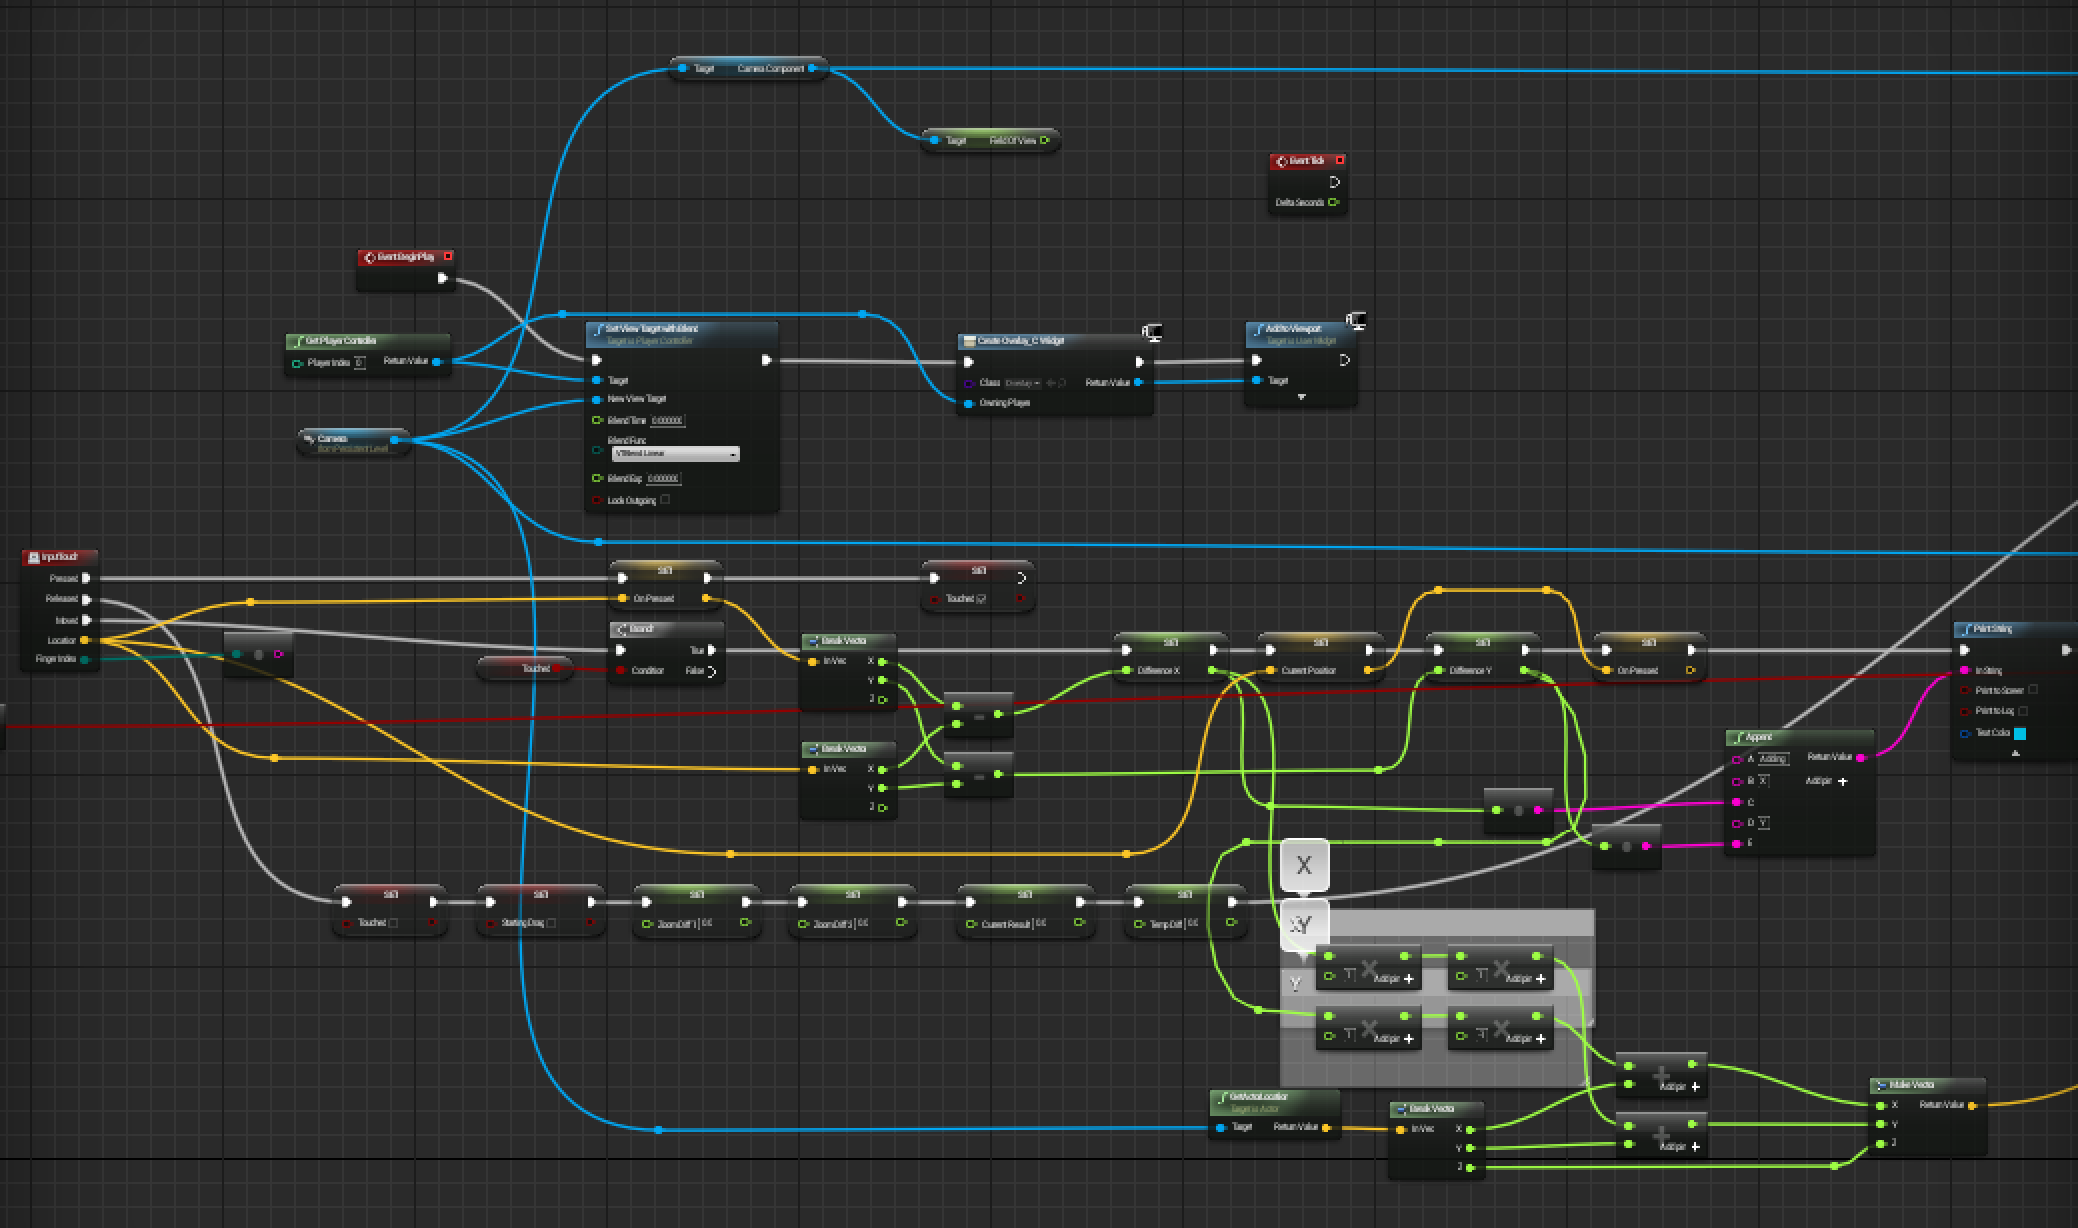Uncheck the Touched checkbox in the SET node
Viewport: 2078px width, 1228px height.
(981, 599)
